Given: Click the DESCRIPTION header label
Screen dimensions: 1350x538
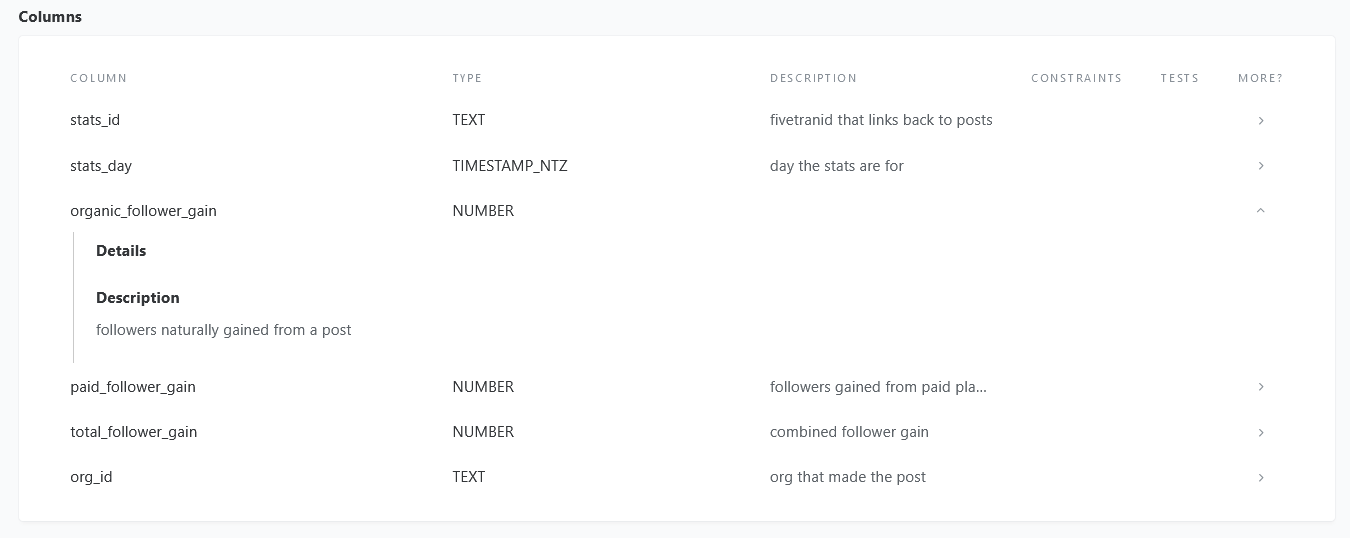Looking at the screenshot, I should click(813, 78).
